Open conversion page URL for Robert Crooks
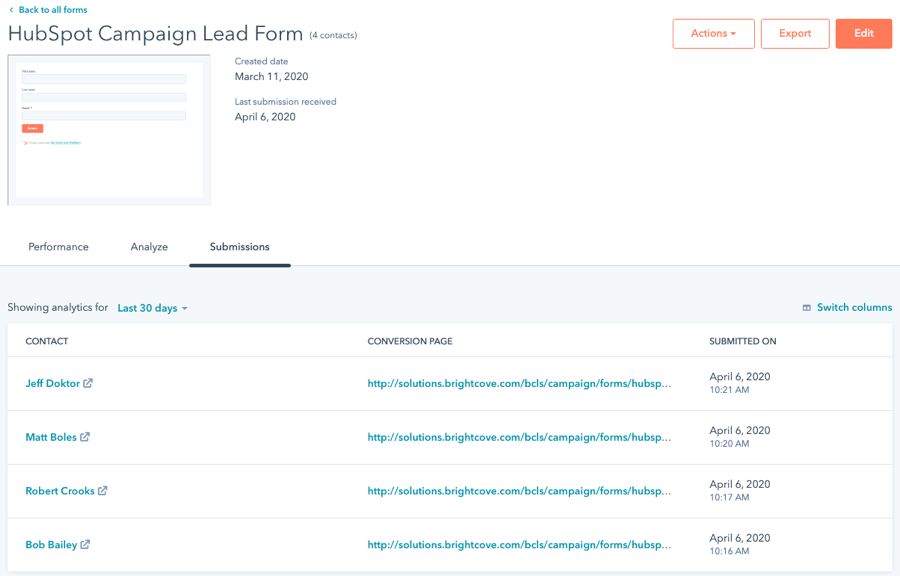Image resolution: width=900 pixels, height=576 pixels. 519,491
